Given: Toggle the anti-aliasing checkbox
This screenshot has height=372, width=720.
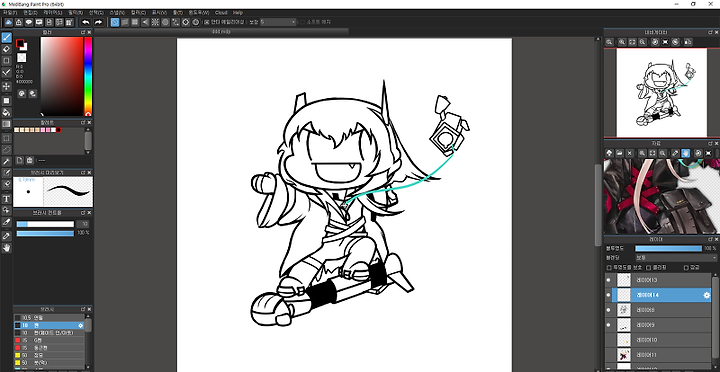Looking at the screenshot, I should (207, 22).
